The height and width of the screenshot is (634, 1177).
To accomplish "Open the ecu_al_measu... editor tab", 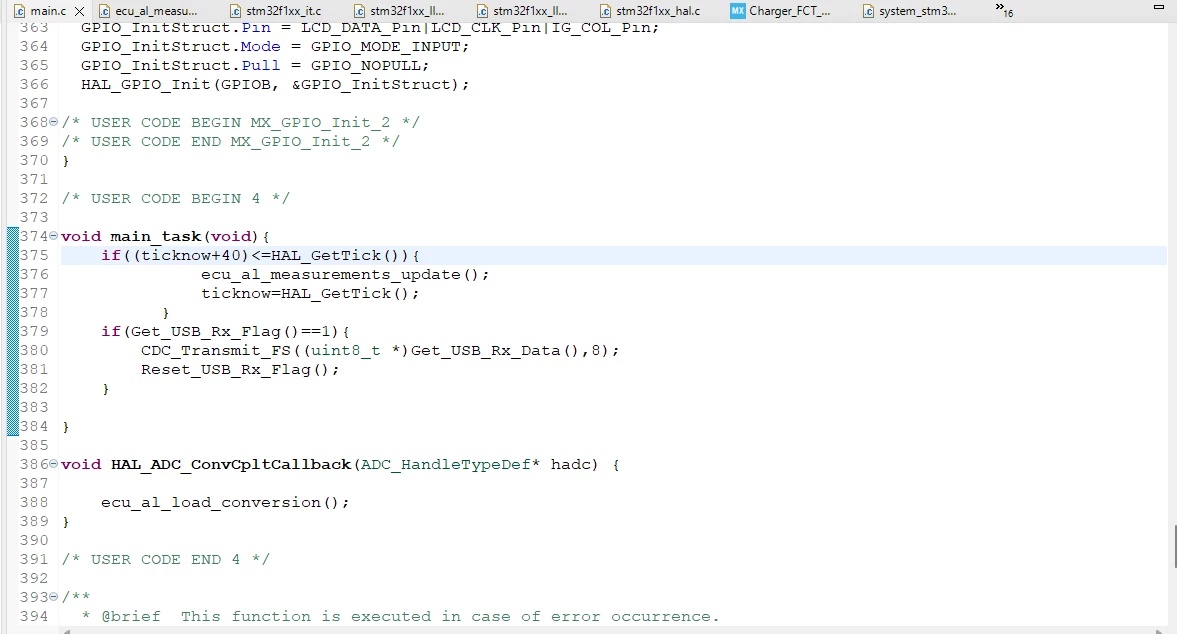I will pyautogui.click(x=149, y=11).
